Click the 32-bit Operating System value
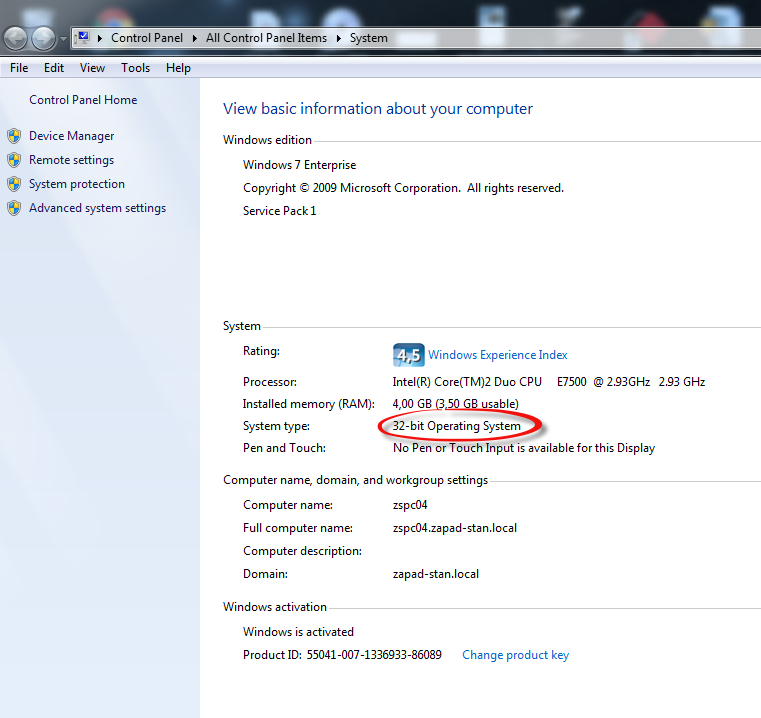This screenshot has width=761, height=718. click(456, 426)
